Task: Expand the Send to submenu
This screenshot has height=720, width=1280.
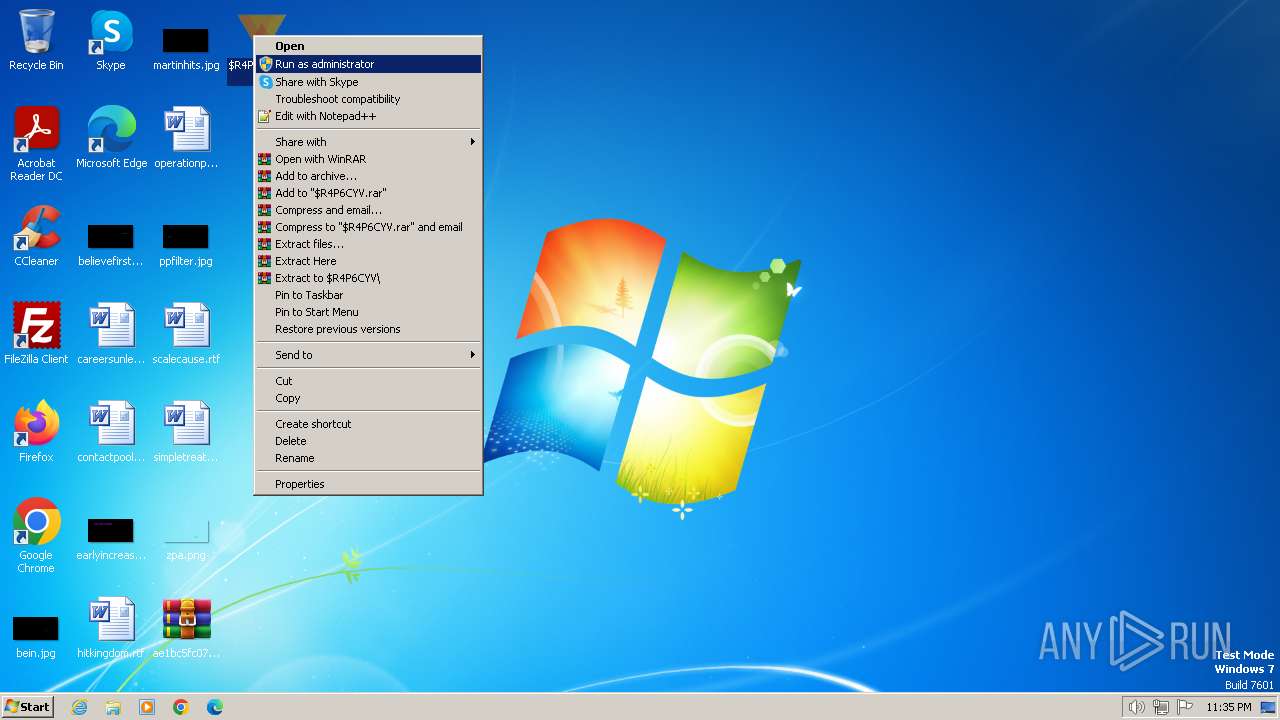Action: [x=368, y=355]
